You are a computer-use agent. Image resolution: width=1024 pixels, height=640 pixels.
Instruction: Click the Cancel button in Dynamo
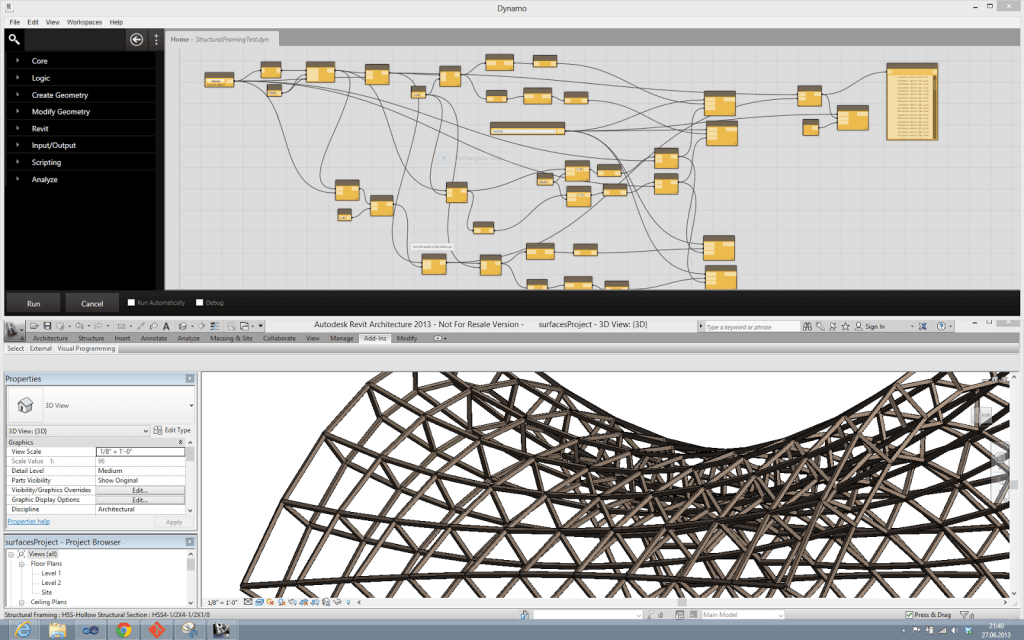coord(92,303)
